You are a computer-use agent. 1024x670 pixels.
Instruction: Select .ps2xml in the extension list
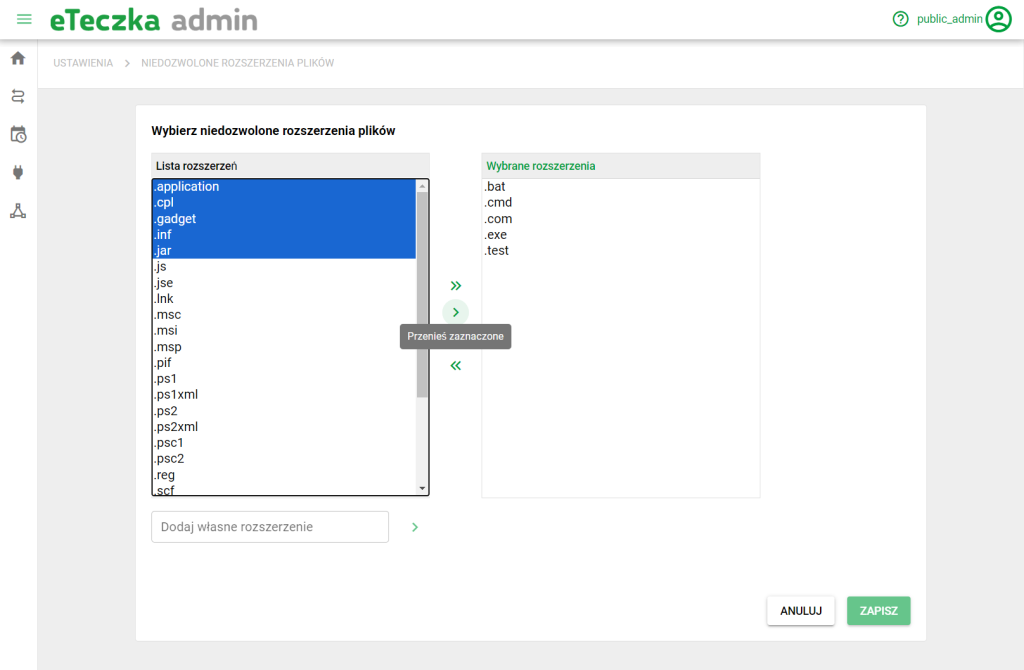click(x=284, y=426)
